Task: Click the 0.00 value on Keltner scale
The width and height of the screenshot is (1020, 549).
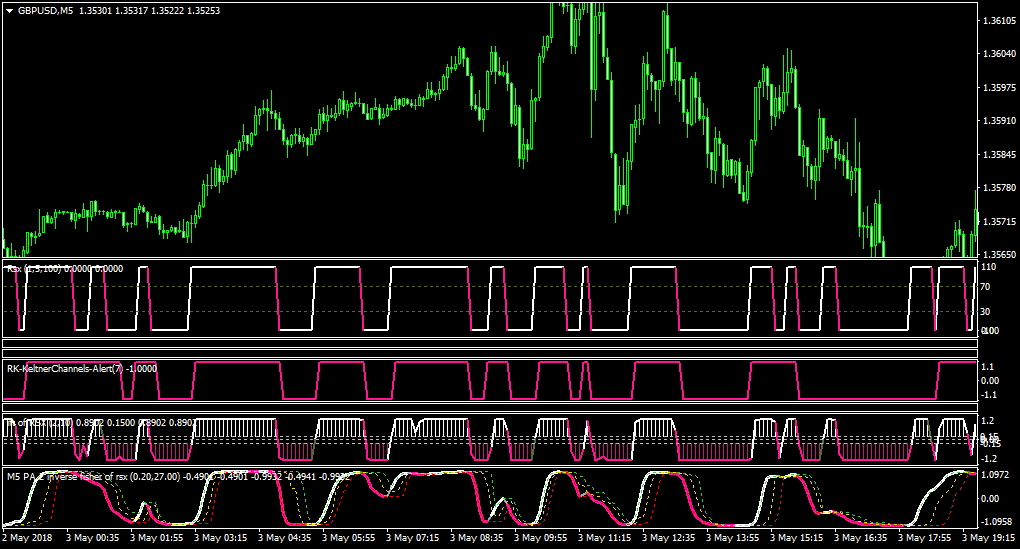Action: (x=990, y=381)
